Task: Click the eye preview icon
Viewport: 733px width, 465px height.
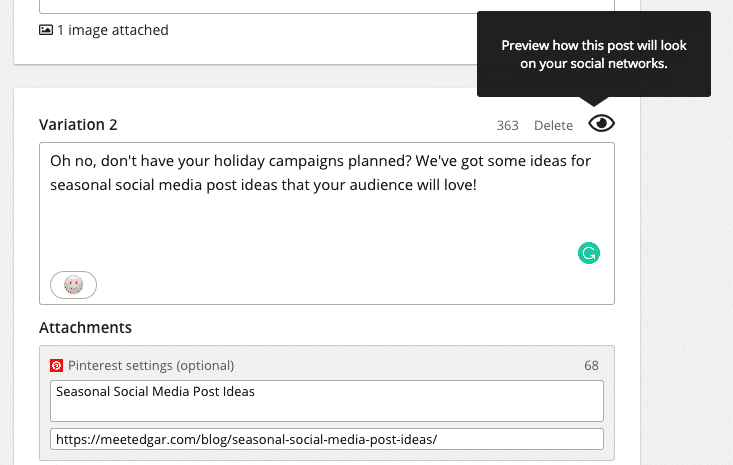Action: pos(601,123)
